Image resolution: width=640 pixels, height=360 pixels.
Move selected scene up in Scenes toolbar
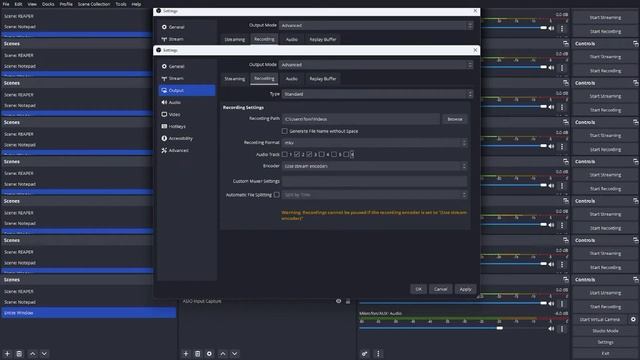33,353
